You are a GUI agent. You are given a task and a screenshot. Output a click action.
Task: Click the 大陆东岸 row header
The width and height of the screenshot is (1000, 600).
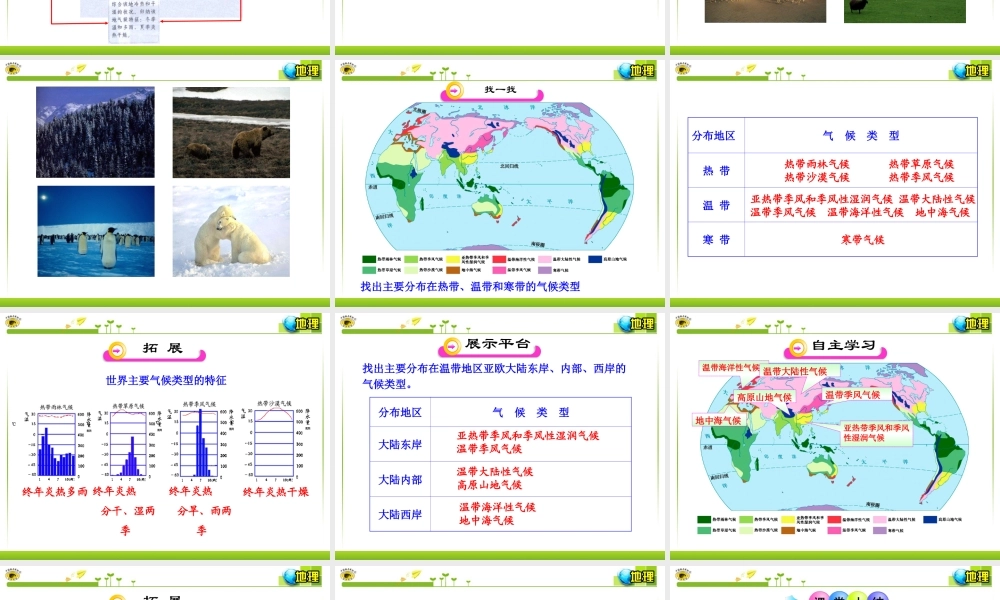click(x=400, y=445)
